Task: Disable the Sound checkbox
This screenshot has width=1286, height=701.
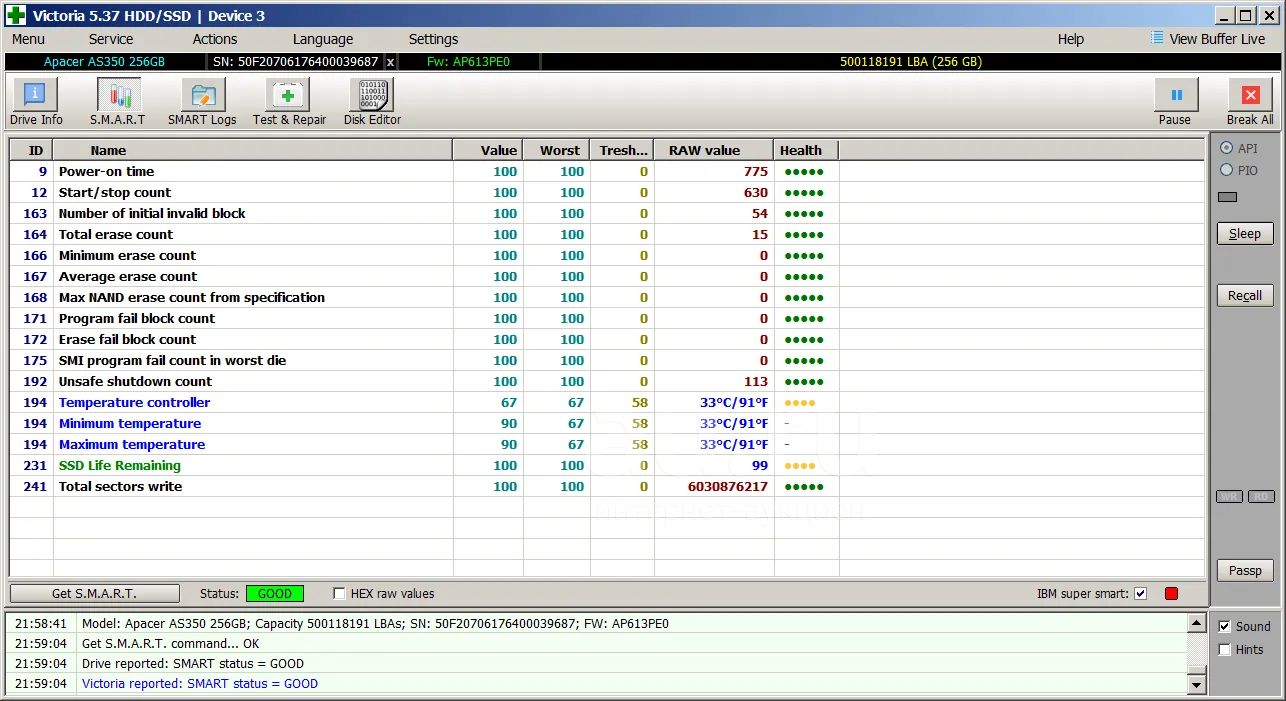Action: coord(1224,626)
